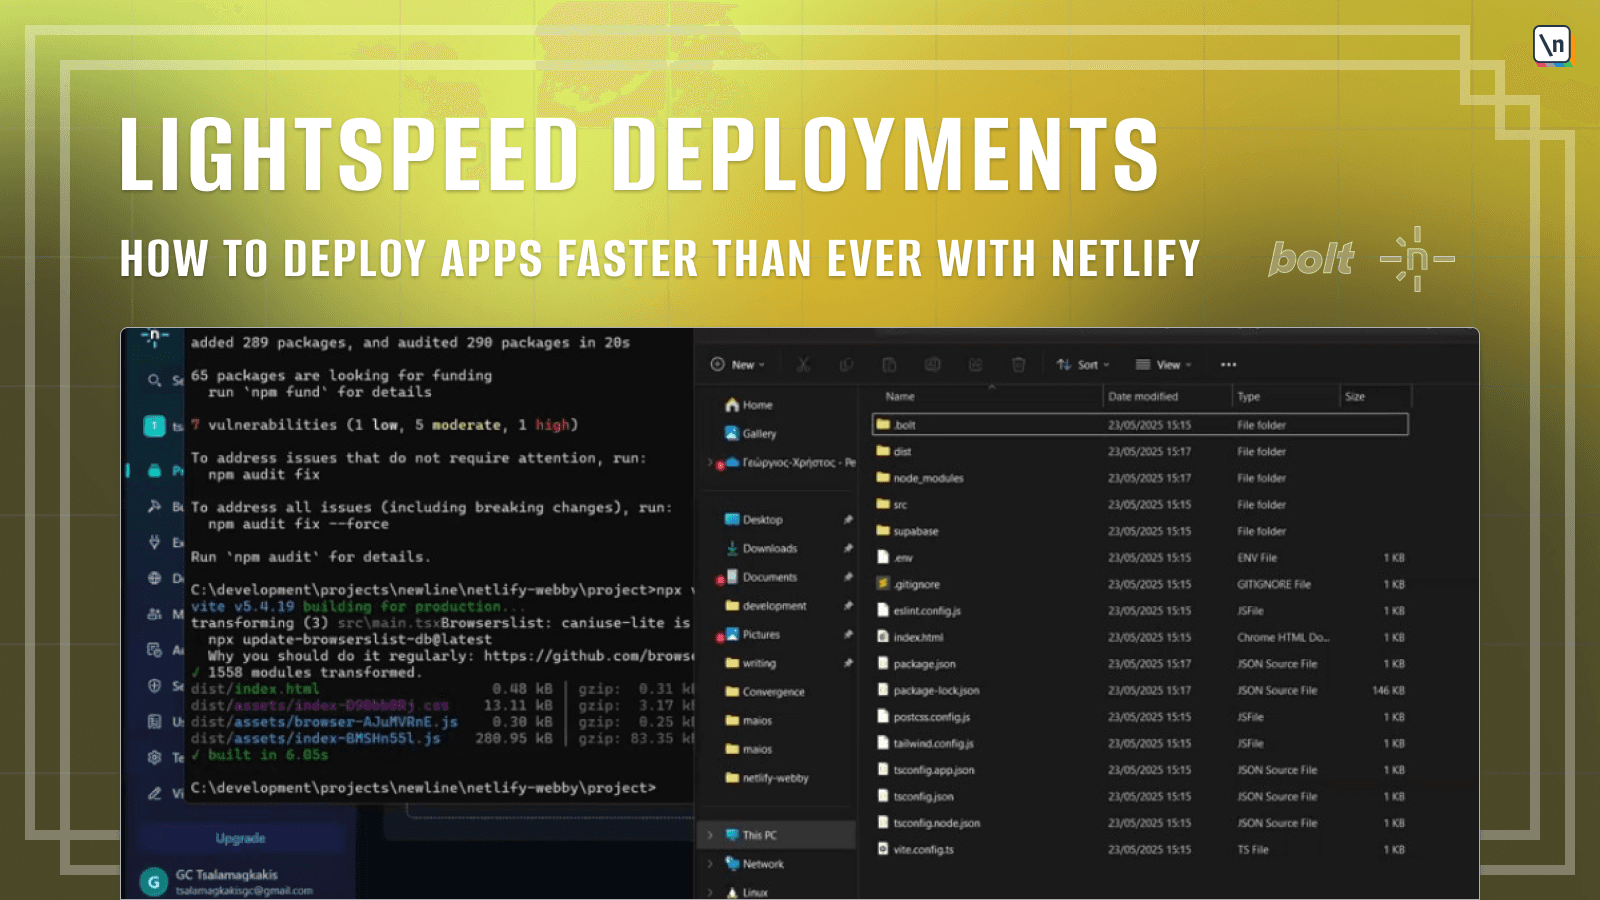Screen dimensions: 1600x900
Task: Open the writing quick access folder
Action: click(750, 663)
